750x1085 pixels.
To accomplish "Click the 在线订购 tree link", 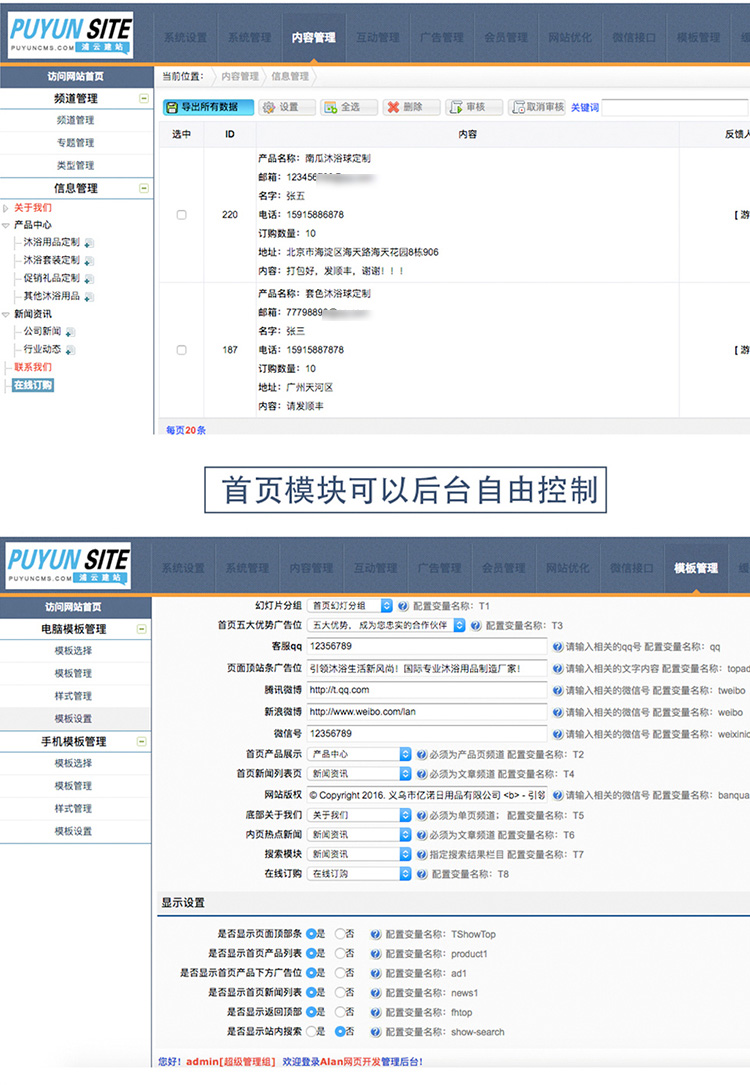I will click(x=33, y=385).
